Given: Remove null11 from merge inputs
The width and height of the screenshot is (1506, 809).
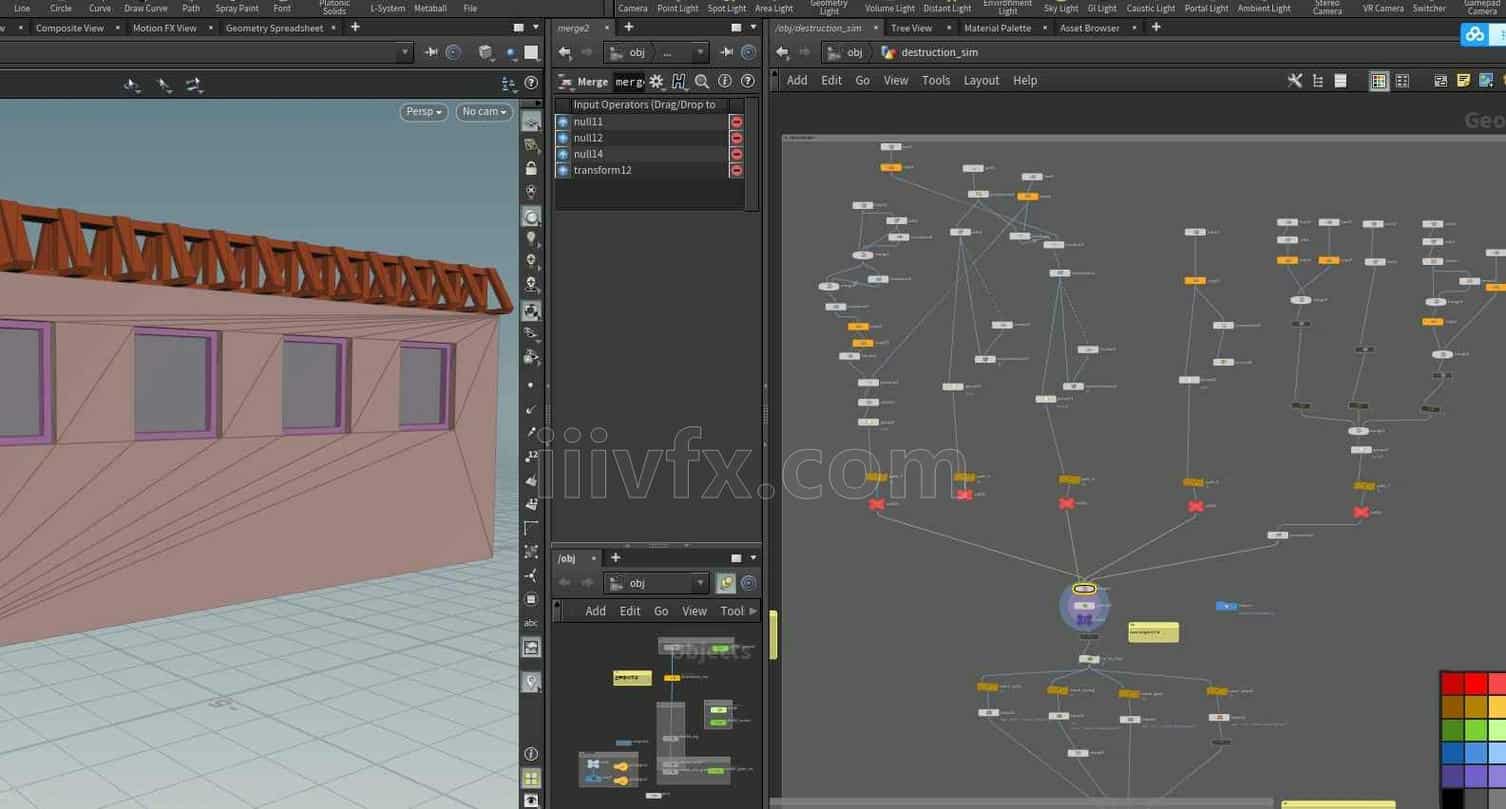Looking at the screenshot, I should [x=737, y=122].
